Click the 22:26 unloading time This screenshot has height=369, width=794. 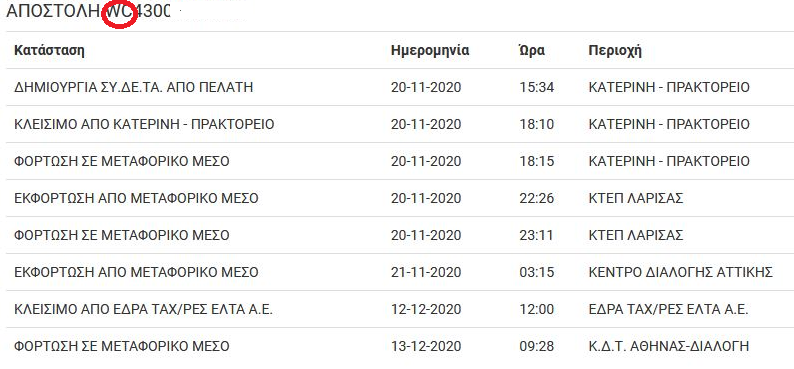pyautogui.click(x=537, y=198)
